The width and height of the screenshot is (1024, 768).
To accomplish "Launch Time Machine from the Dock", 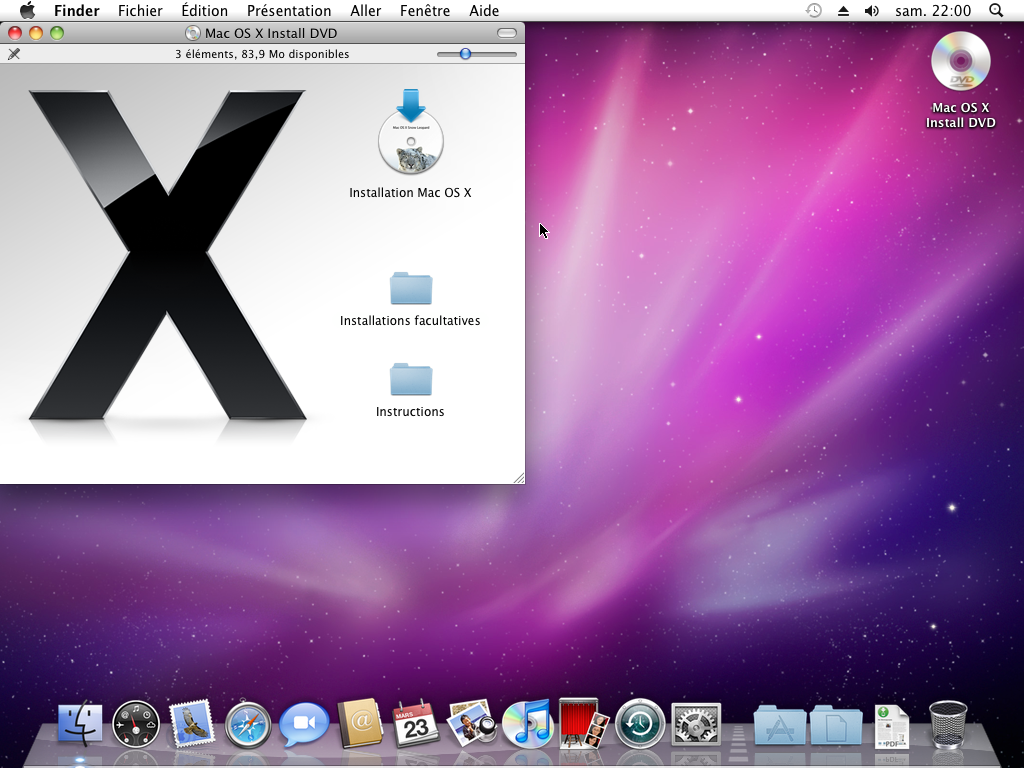I will coord(640,724).
